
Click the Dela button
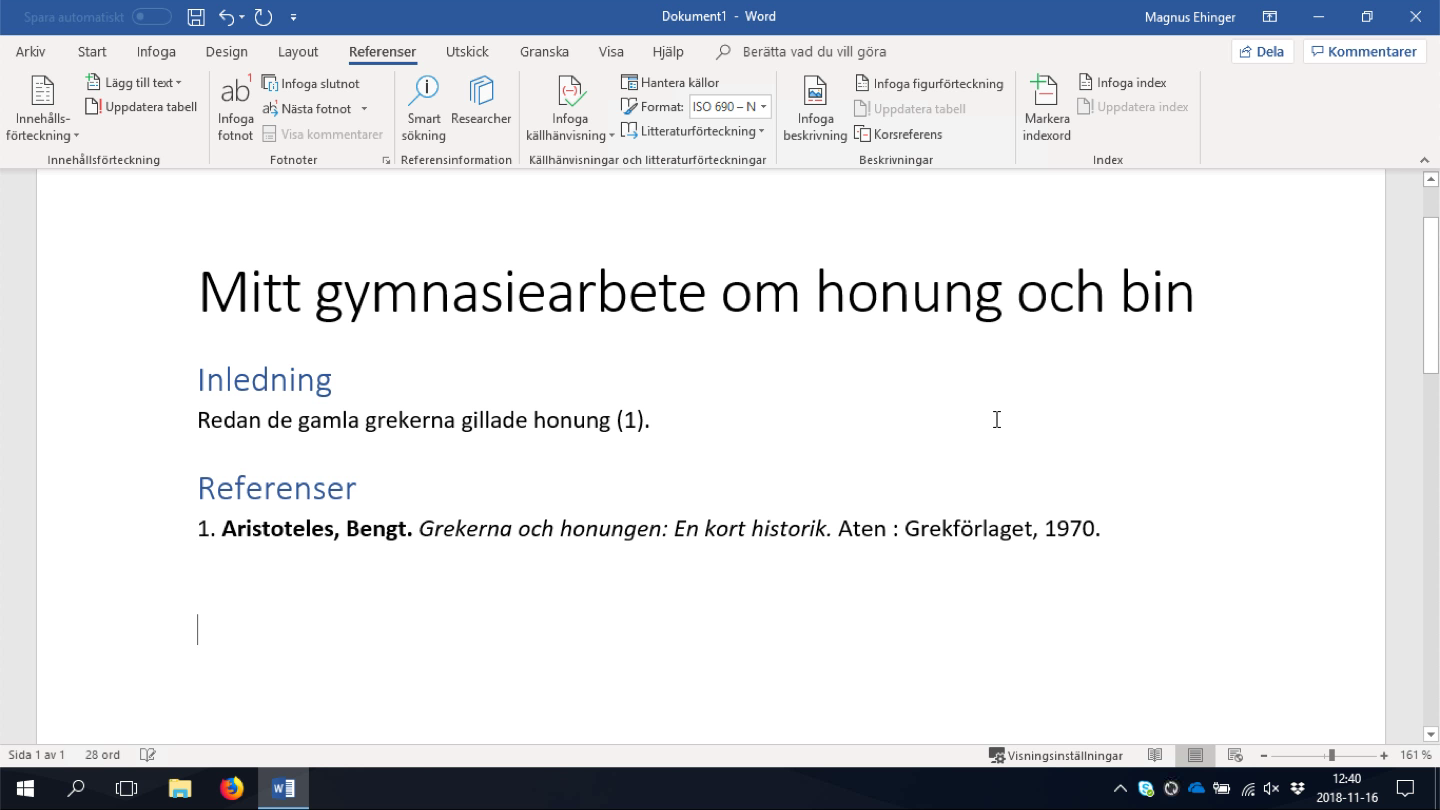pyautogui.click(x=1262, y=52)
